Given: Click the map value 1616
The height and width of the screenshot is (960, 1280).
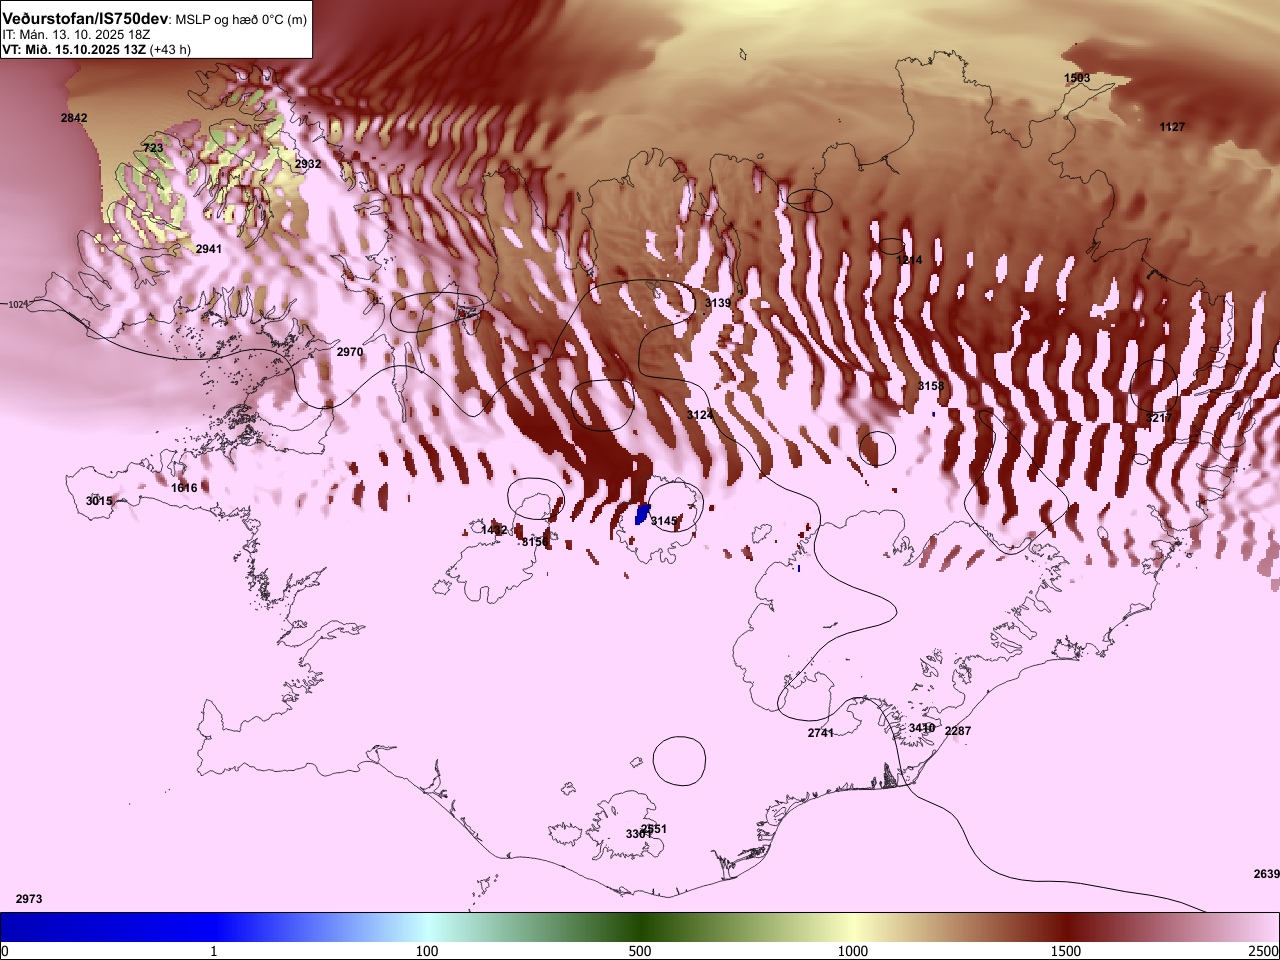Looking at the screenshot, I should (184, 488).
